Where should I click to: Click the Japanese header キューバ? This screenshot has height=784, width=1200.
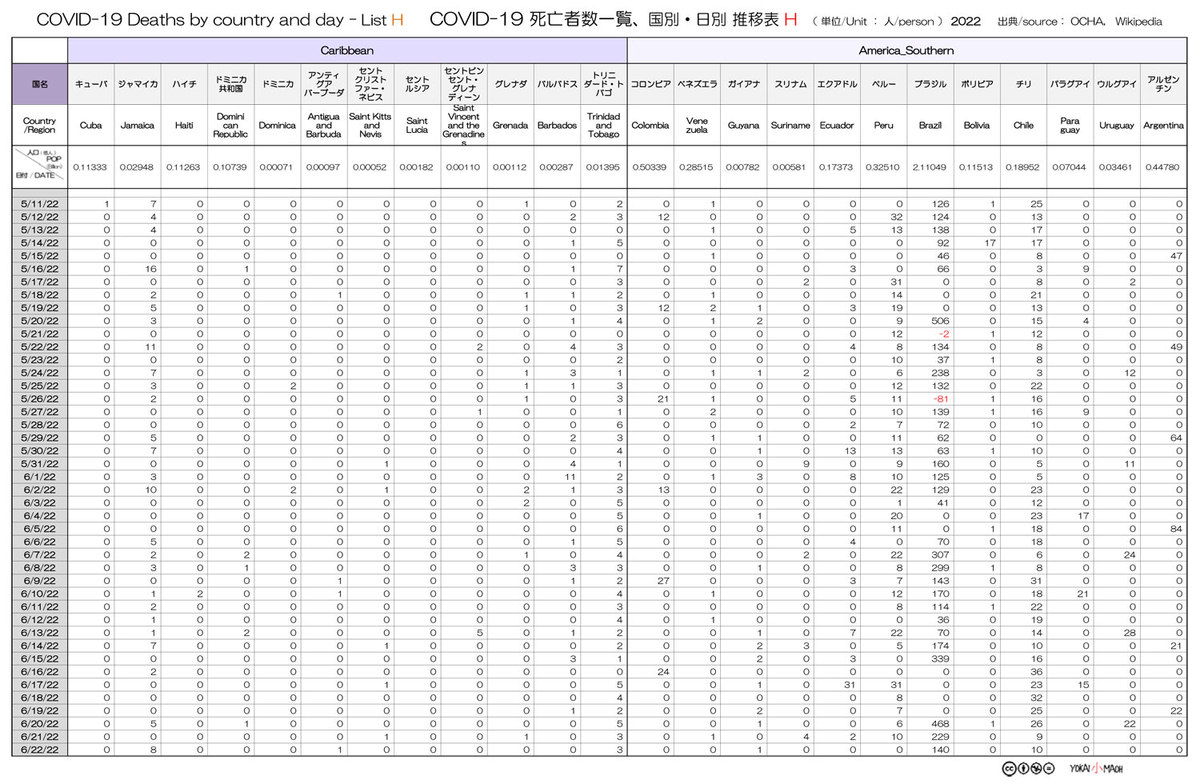tap(91, 84)
